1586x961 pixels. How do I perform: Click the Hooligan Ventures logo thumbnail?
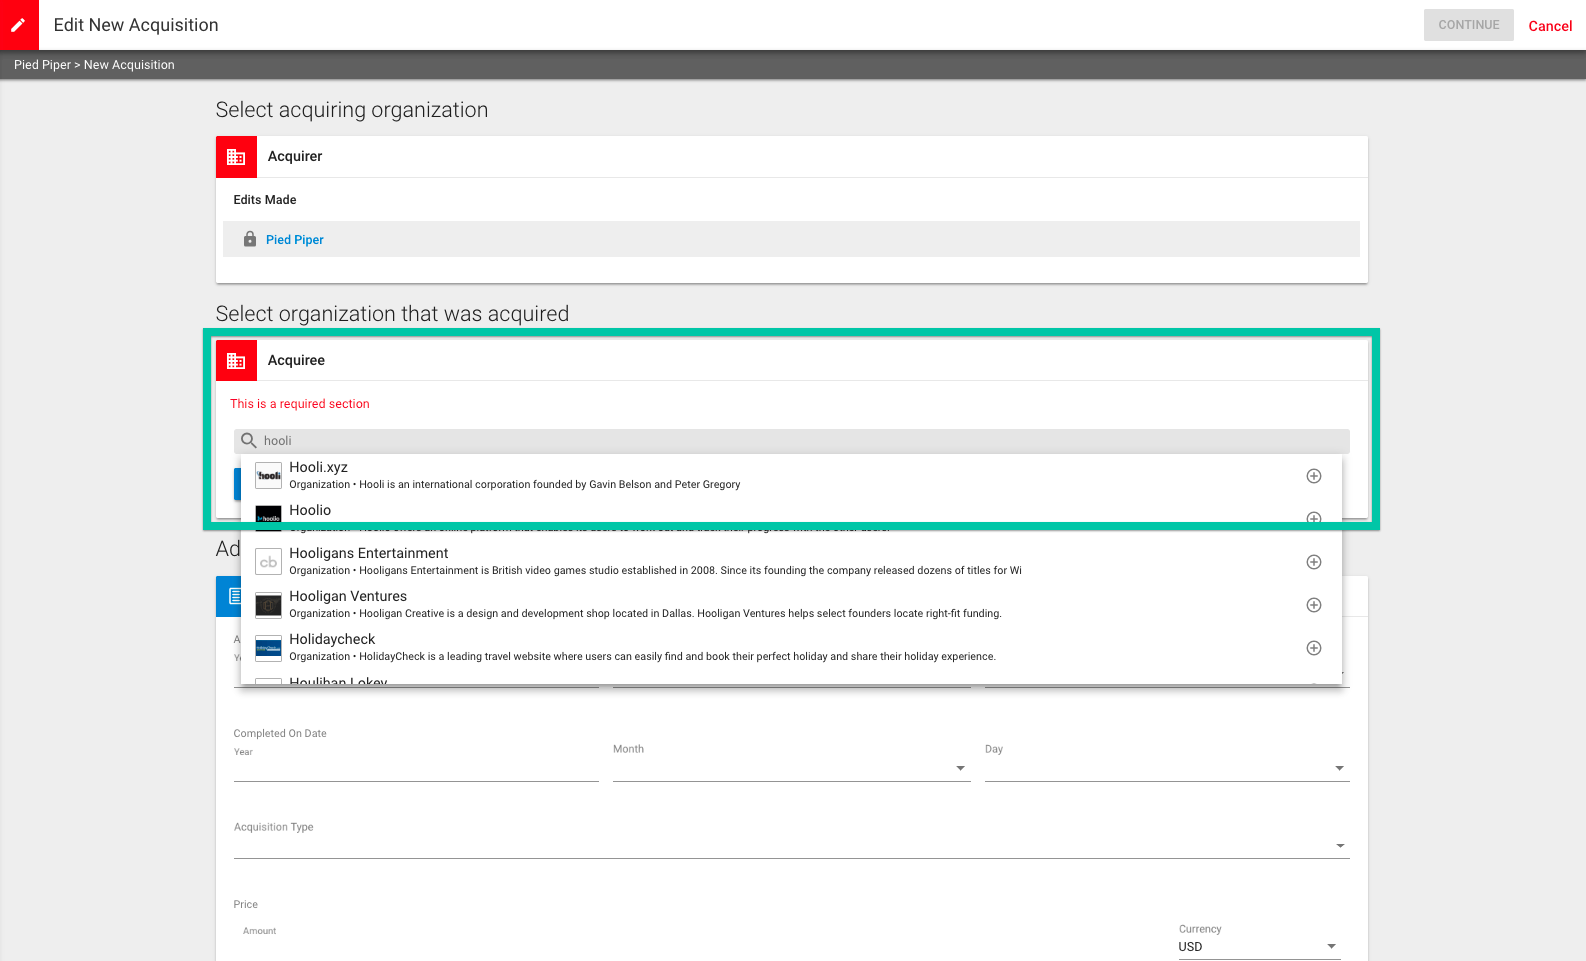(268, 605)
